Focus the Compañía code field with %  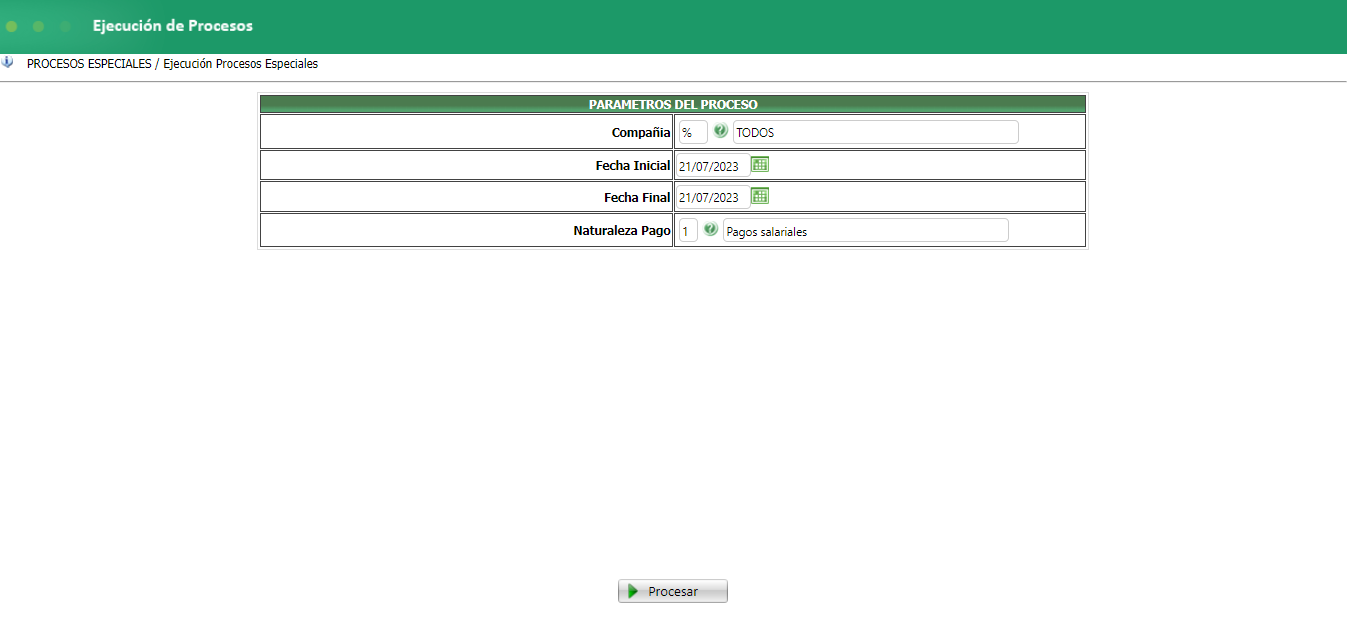[692, 132]
